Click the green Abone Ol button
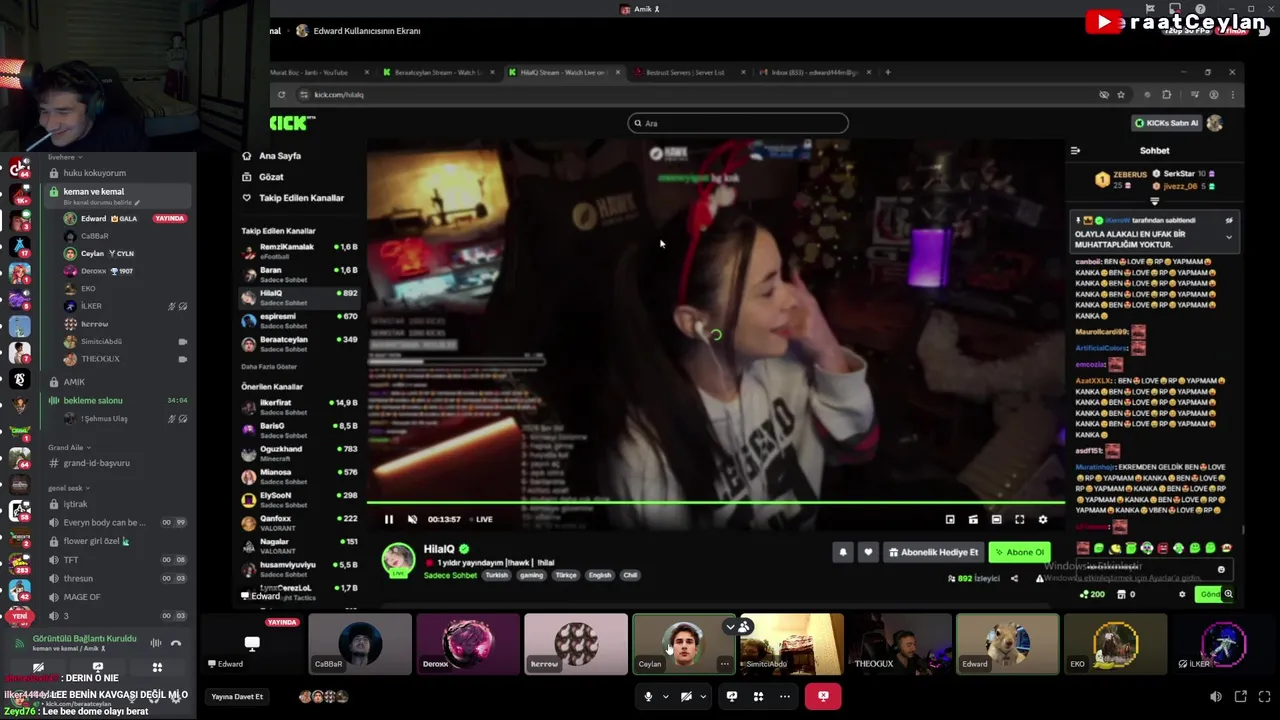This screenshot has height=720, width=1280. (1019, 552)
